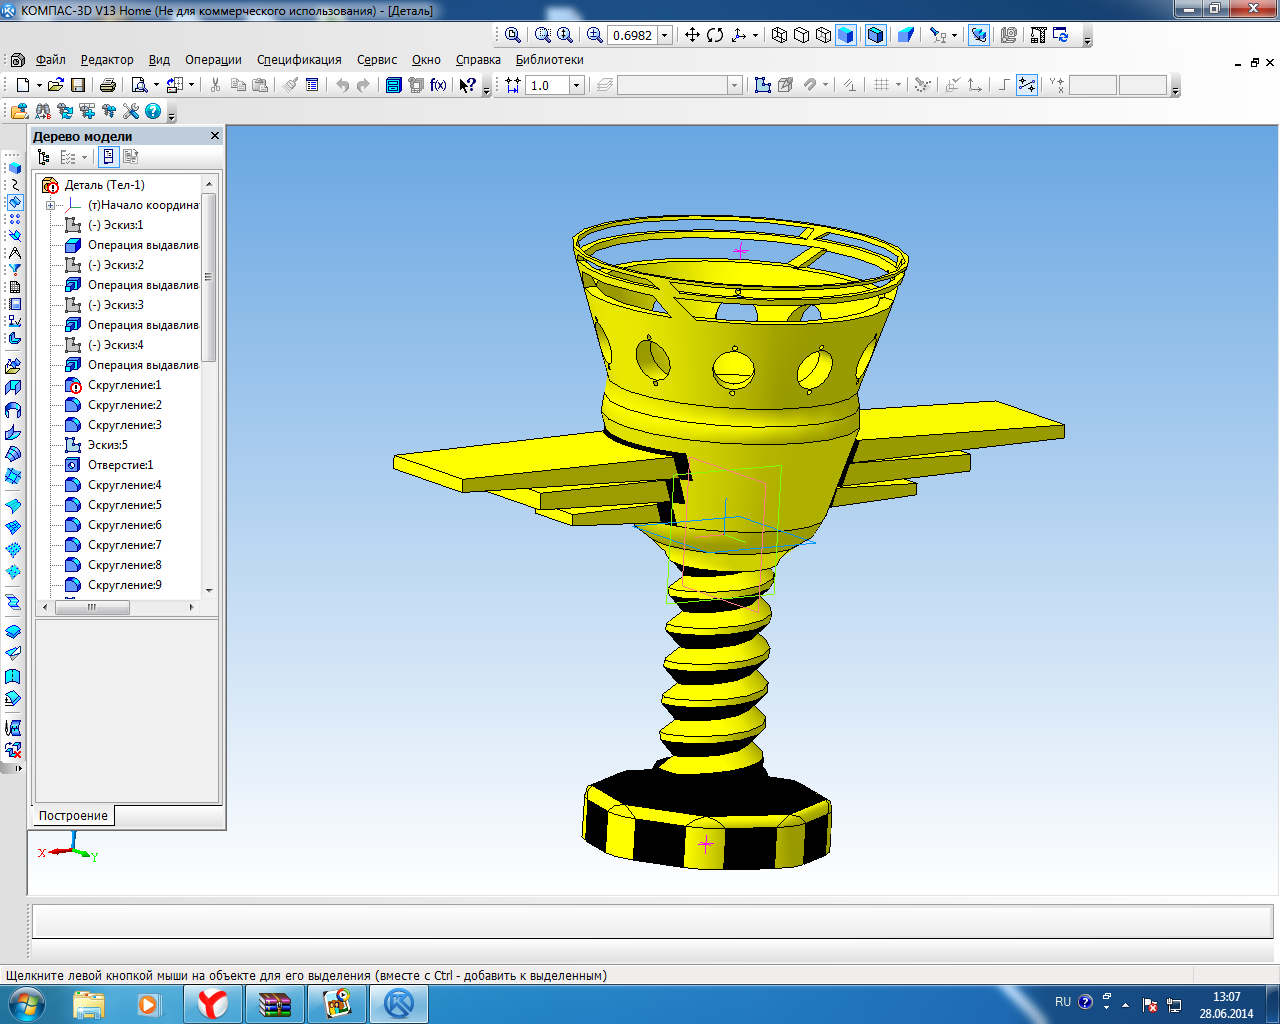Open the Variables f(x) icon

pos(438,85)
